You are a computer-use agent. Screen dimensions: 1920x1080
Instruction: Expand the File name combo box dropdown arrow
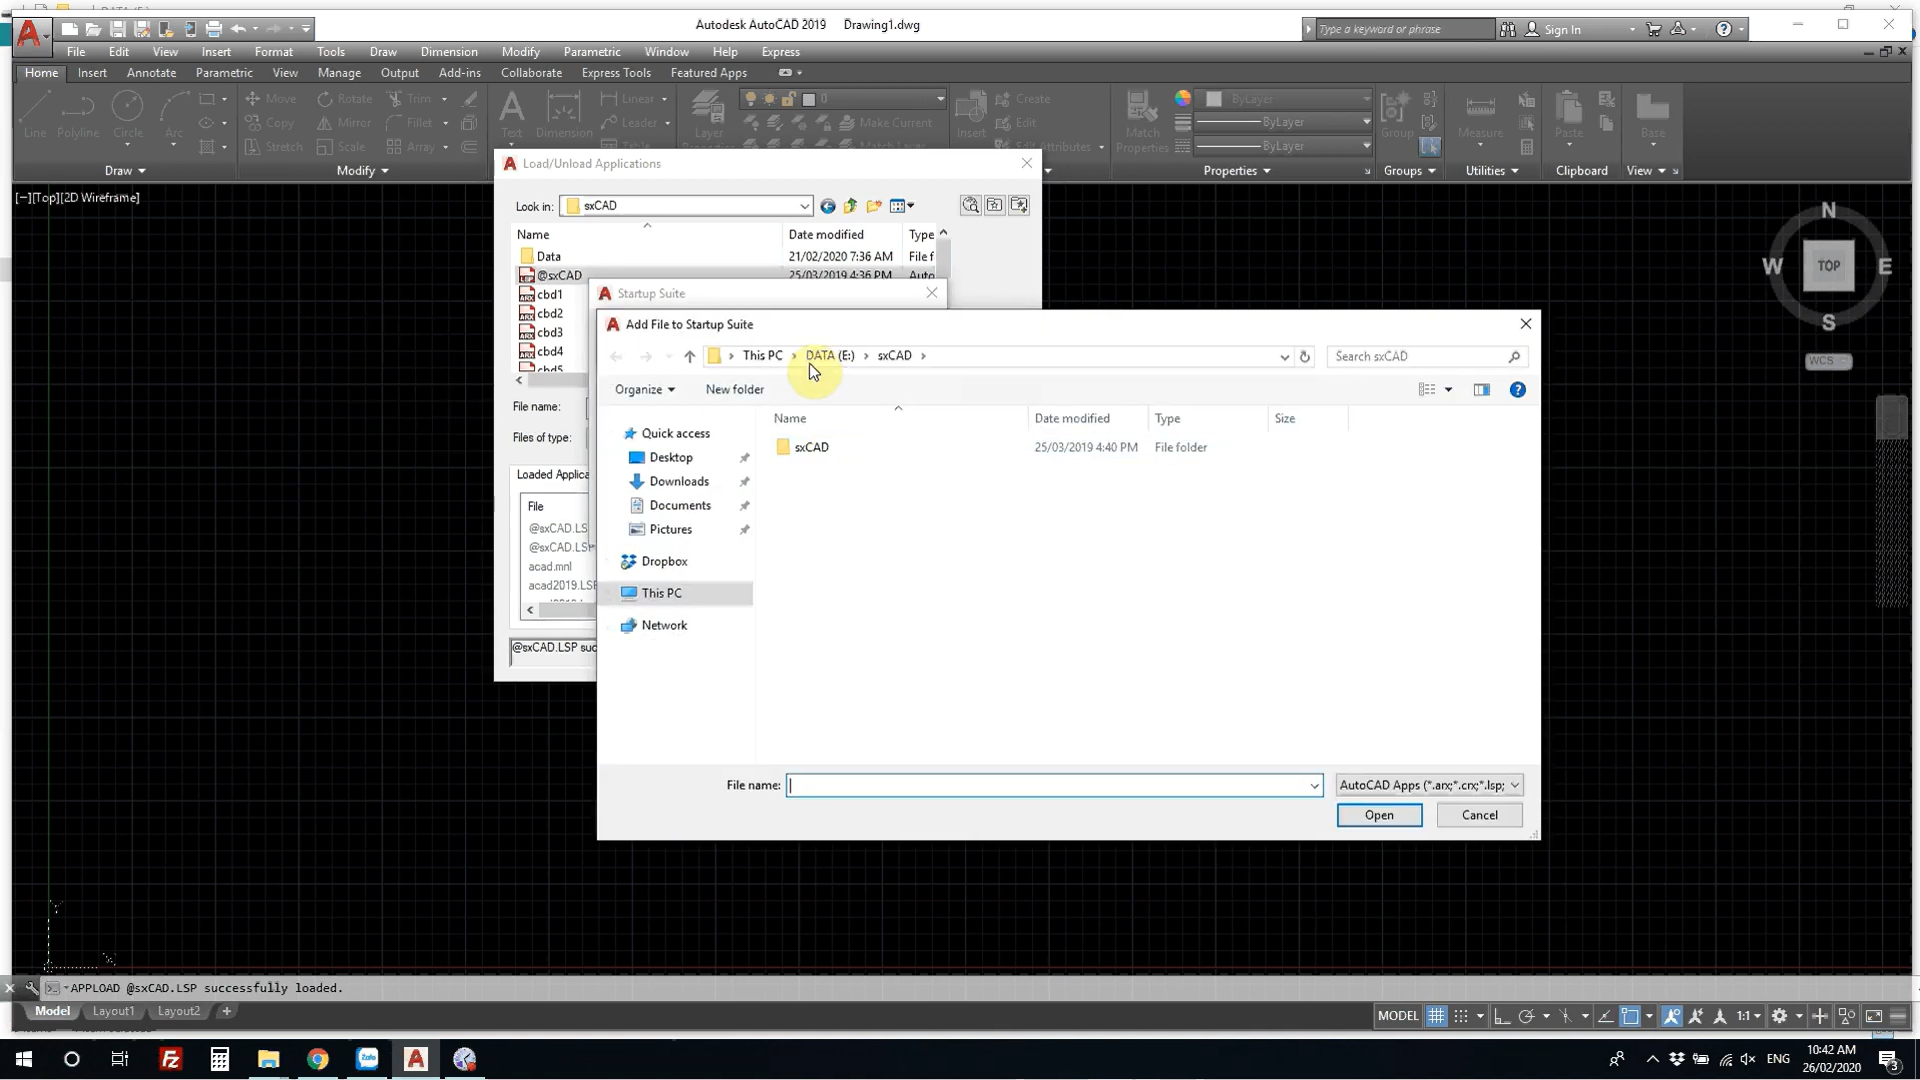(x=1314, y=786)
